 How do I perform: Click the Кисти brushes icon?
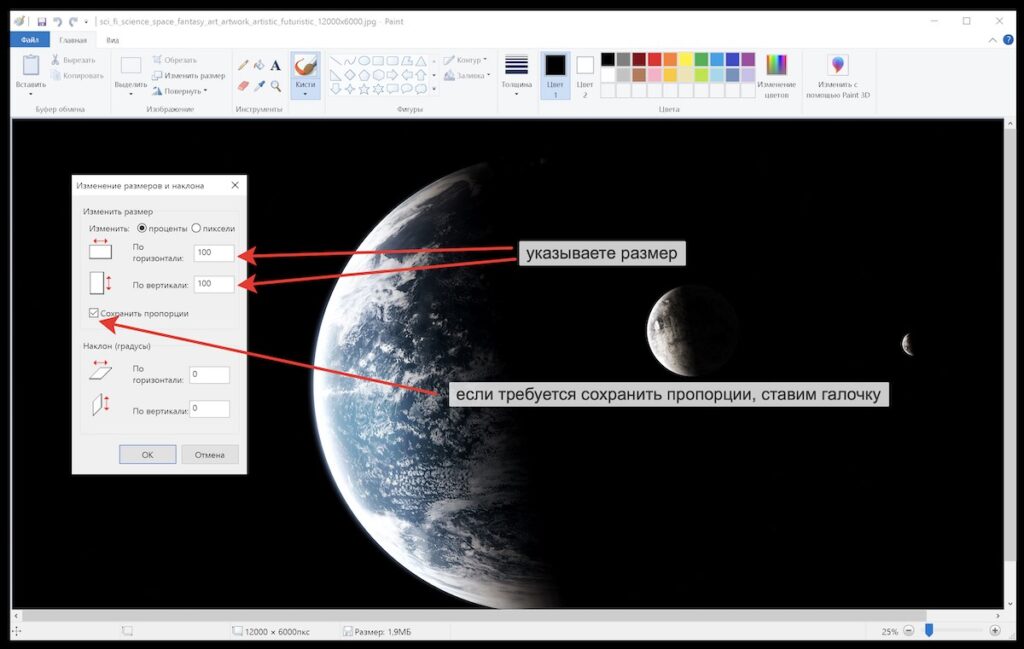pos(305,66)
